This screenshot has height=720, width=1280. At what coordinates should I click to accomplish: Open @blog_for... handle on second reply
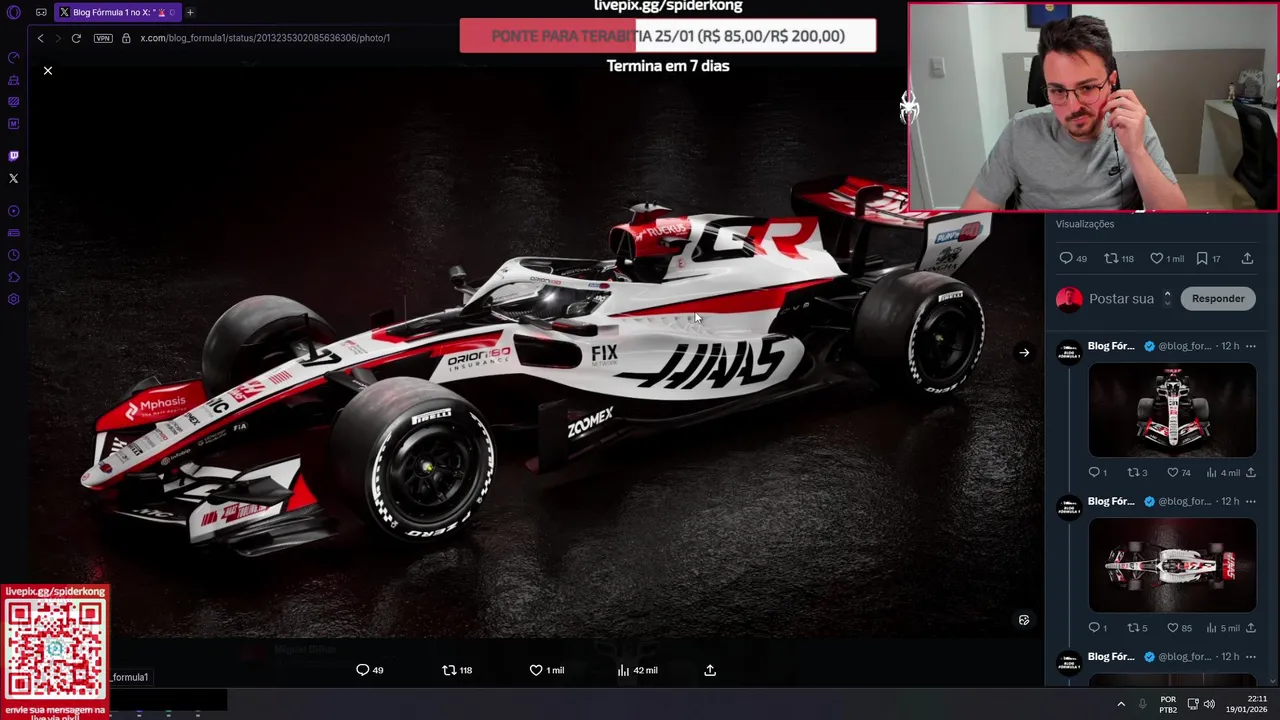coord(1184,502)
